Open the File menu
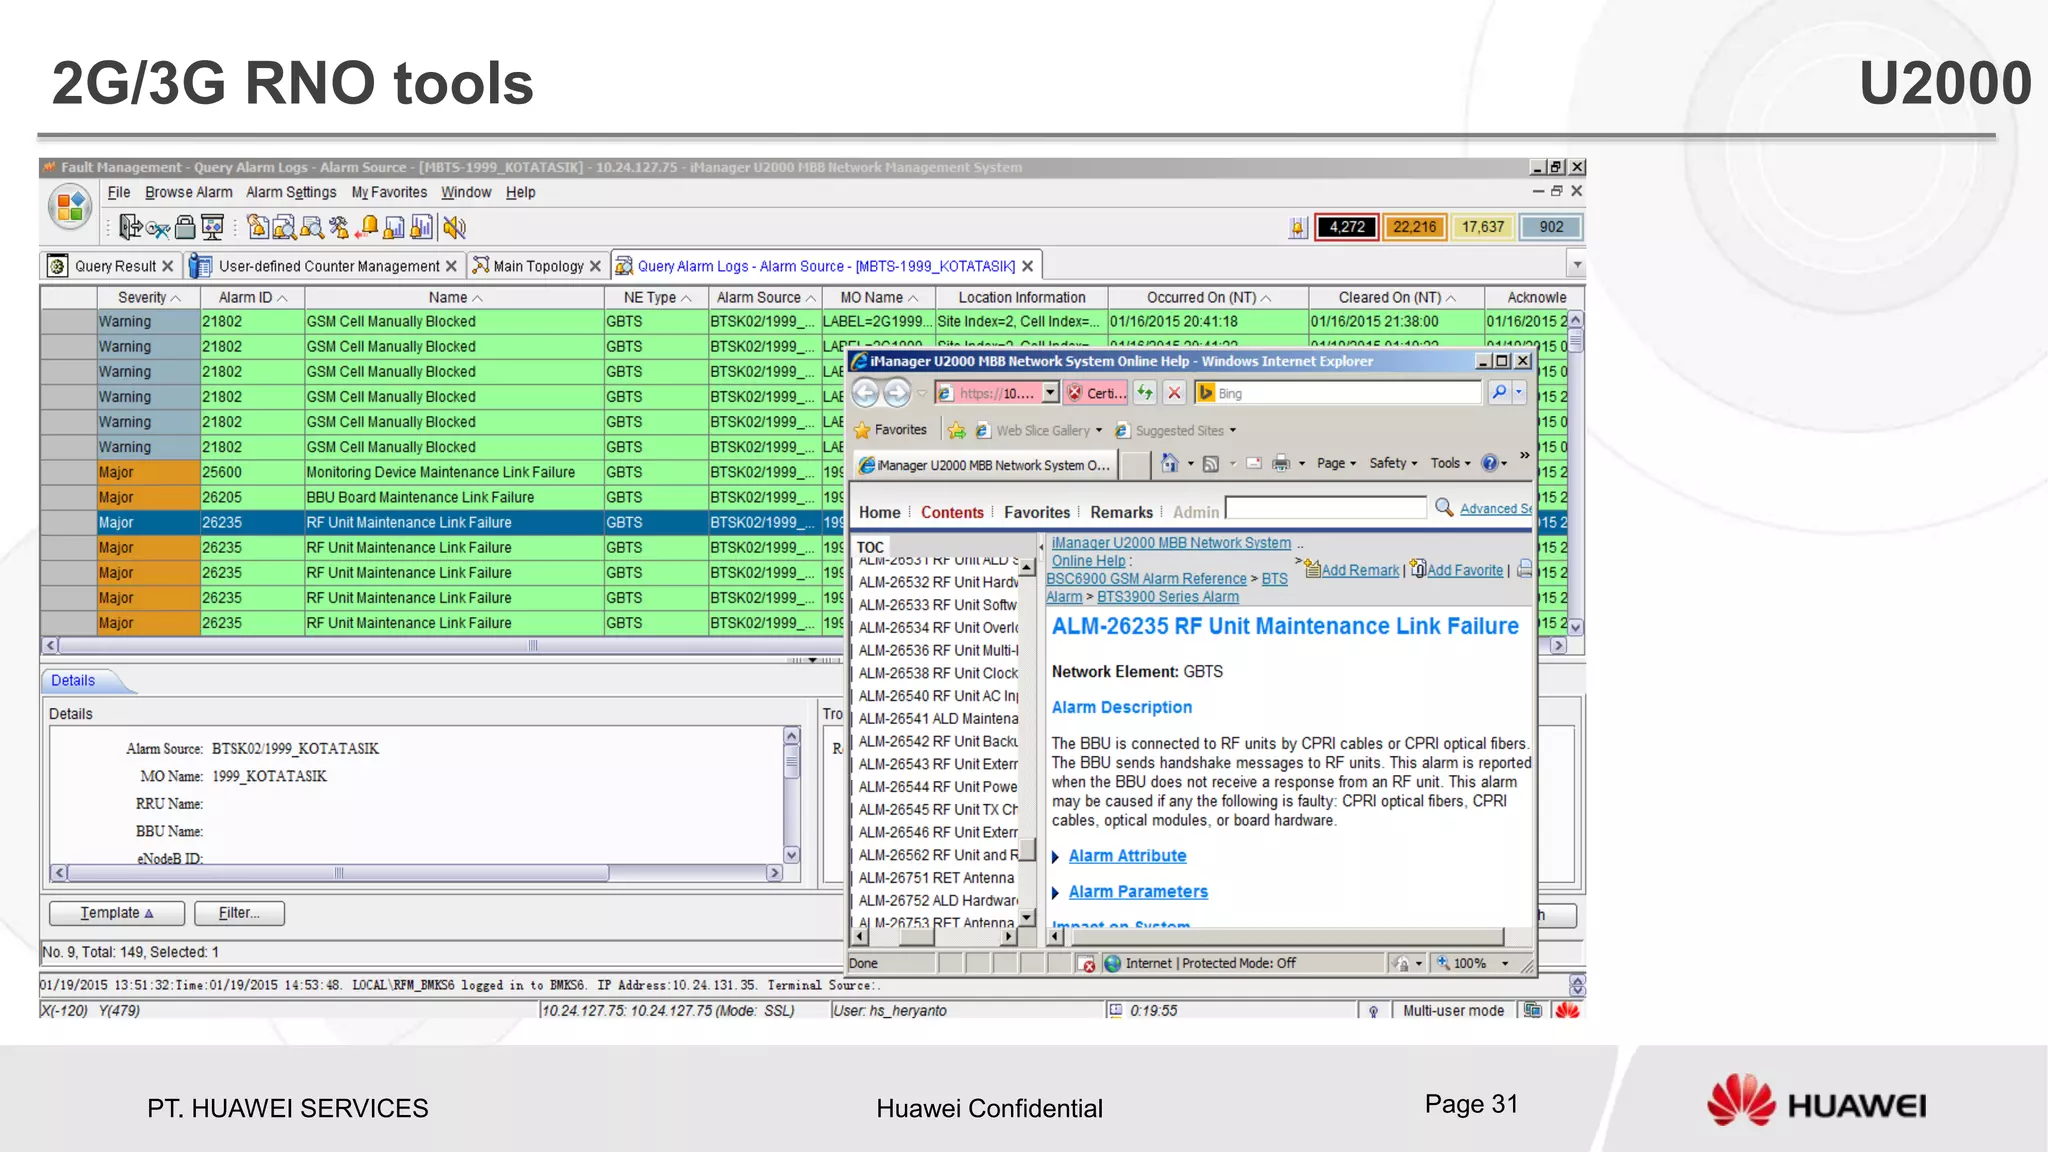The height and width of the screenshot is (1152, 2048). pyautogui.click(x=119, y=192)
